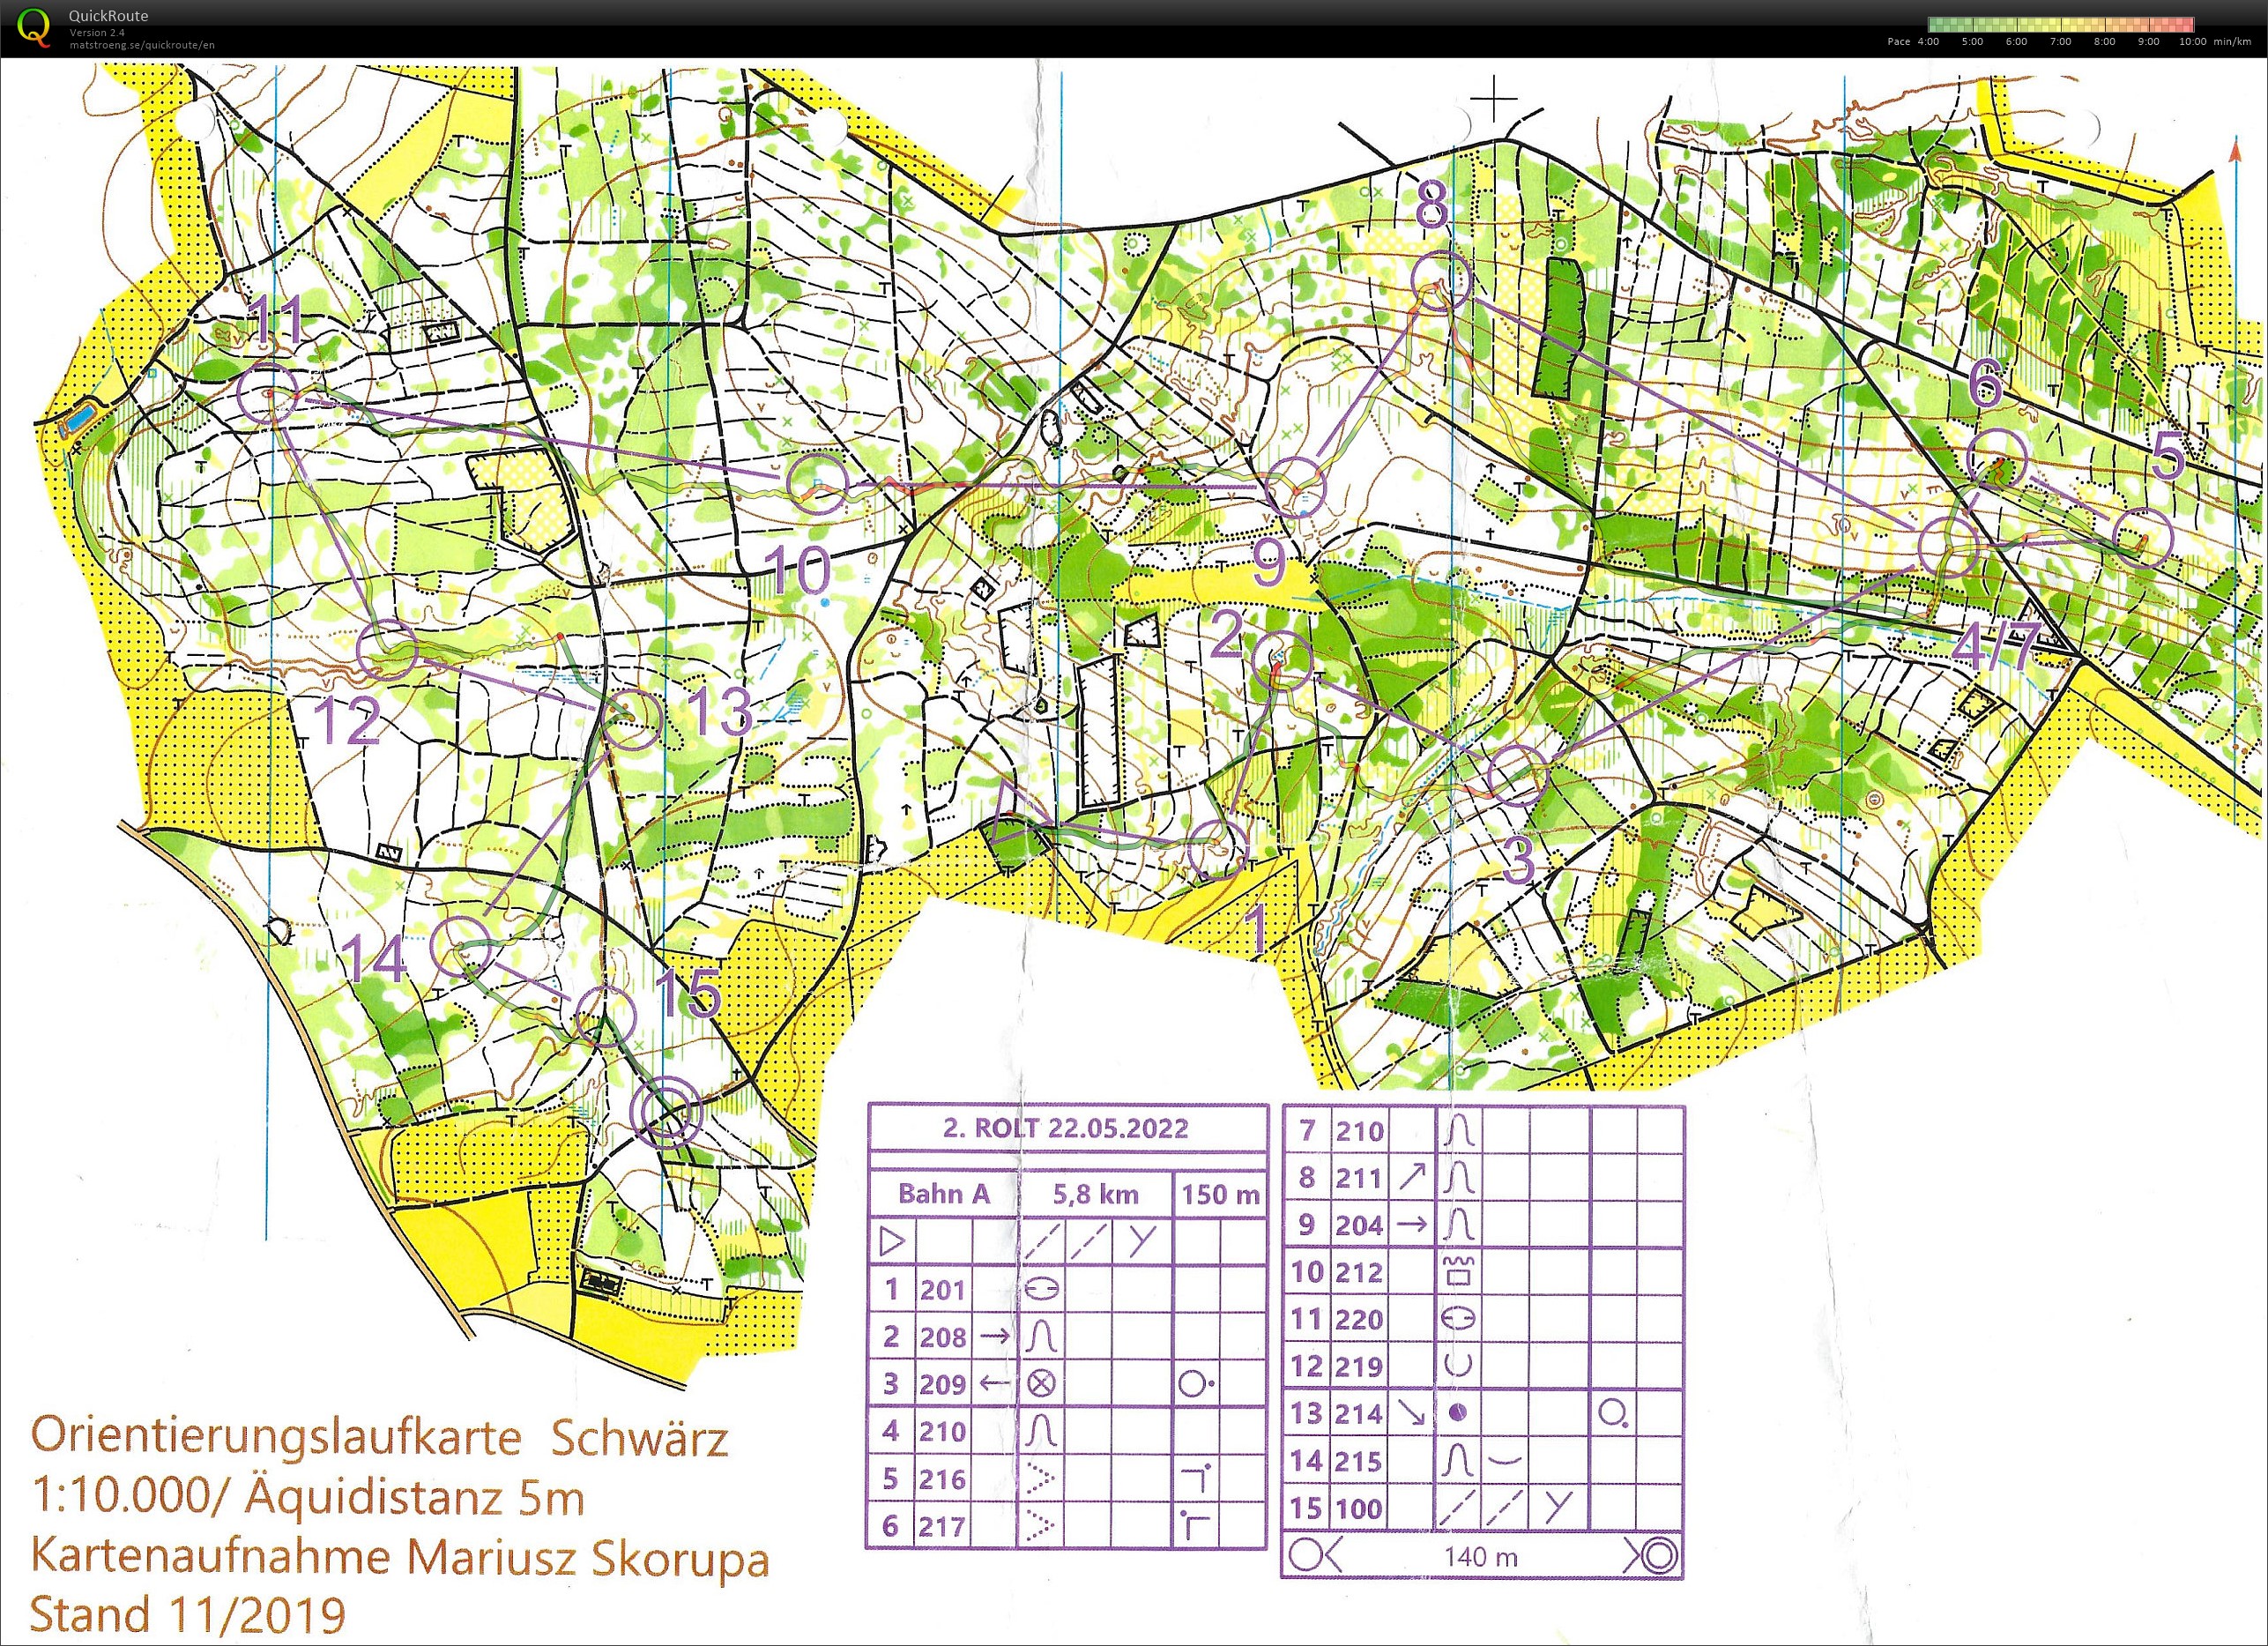Click the north arrow at map edge
The width and height of the screenshot is (2268, 1646).
2235,150
